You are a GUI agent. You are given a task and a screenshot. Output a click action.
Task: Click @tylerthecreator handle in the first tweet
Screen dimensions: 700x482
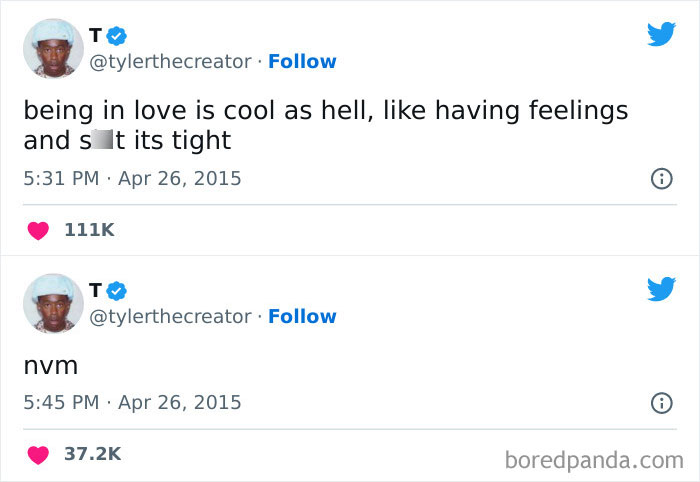170,62
